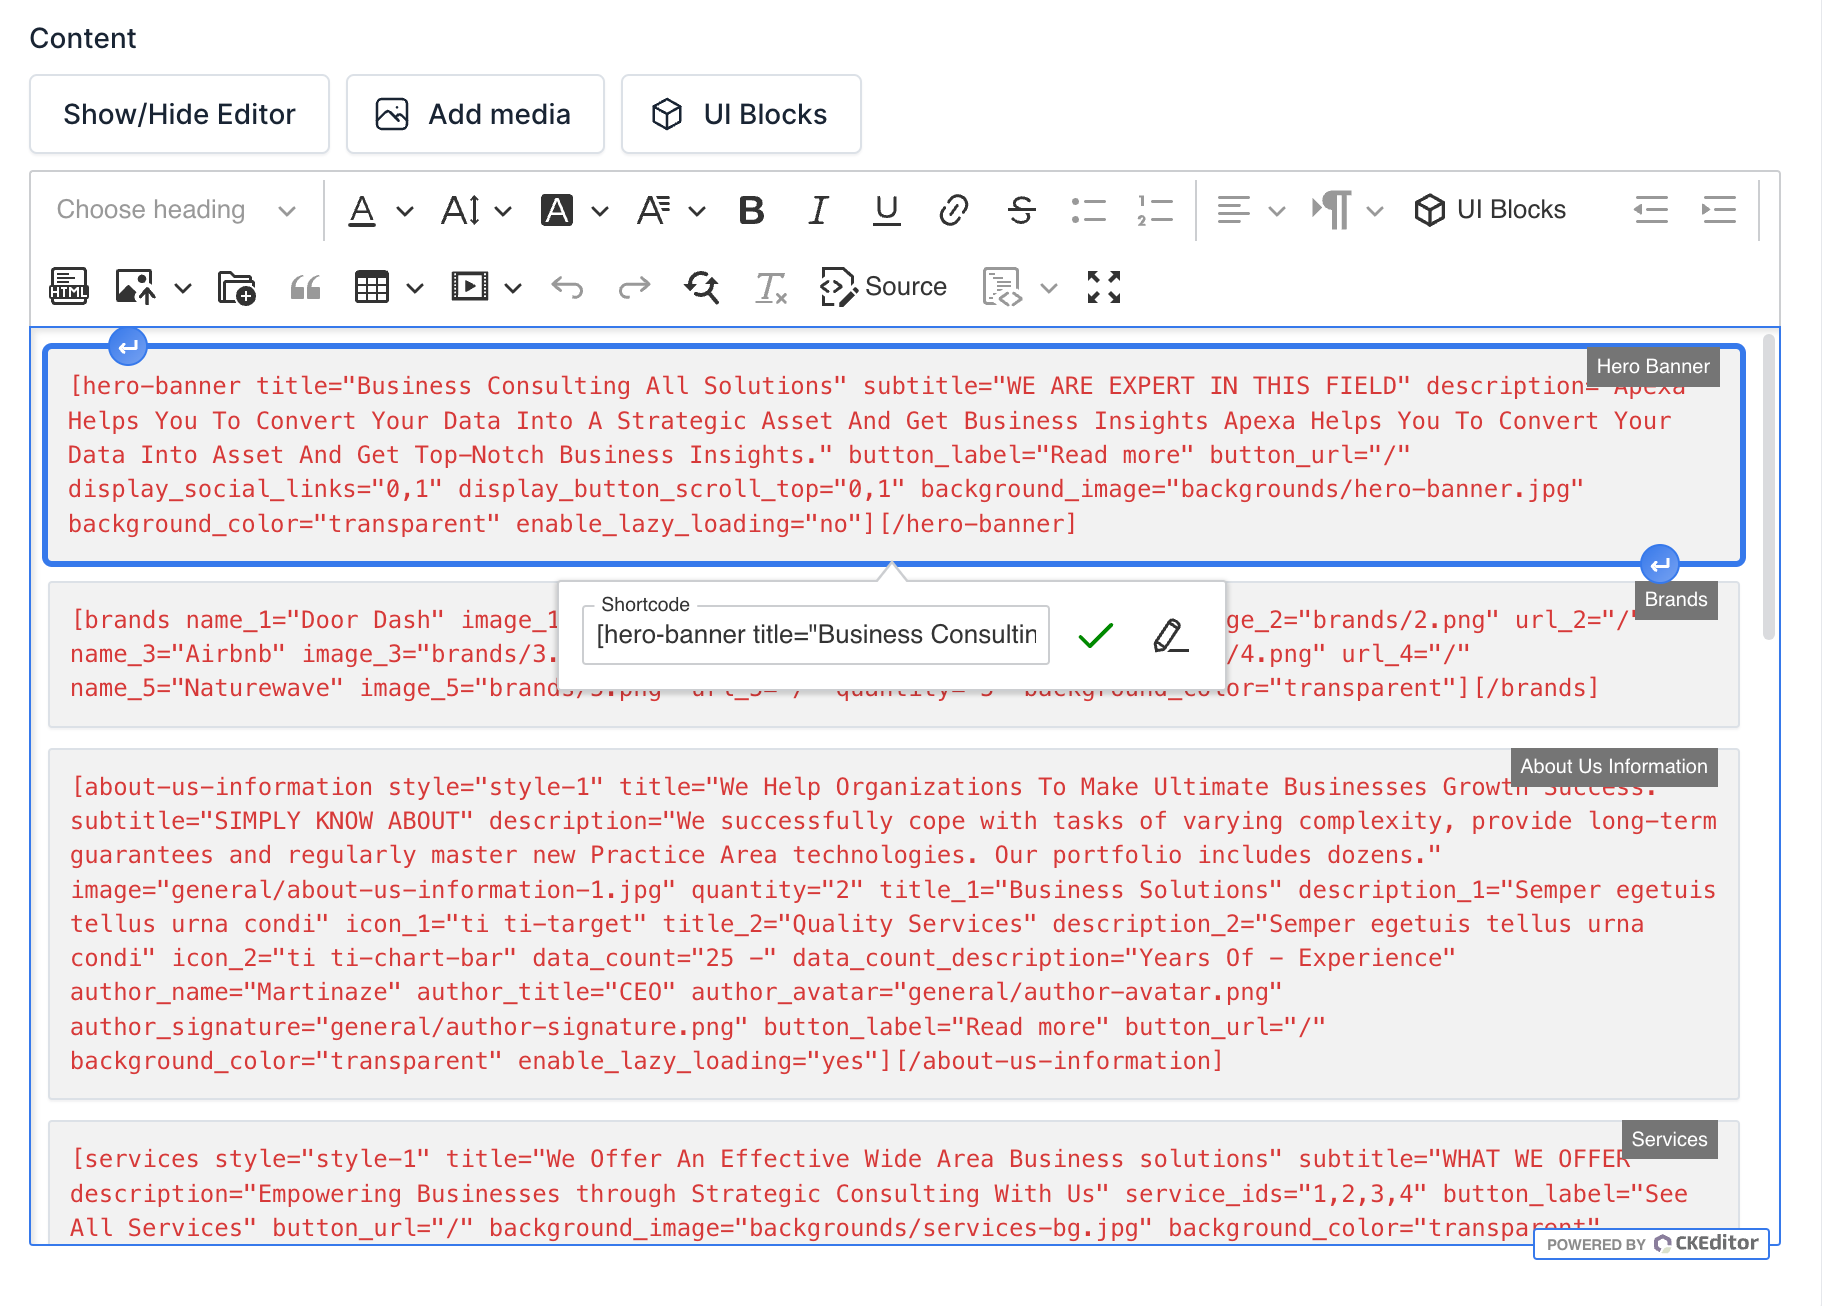Expand the code block language dropdown
1822x1306 pixels.
(1049, 288)
